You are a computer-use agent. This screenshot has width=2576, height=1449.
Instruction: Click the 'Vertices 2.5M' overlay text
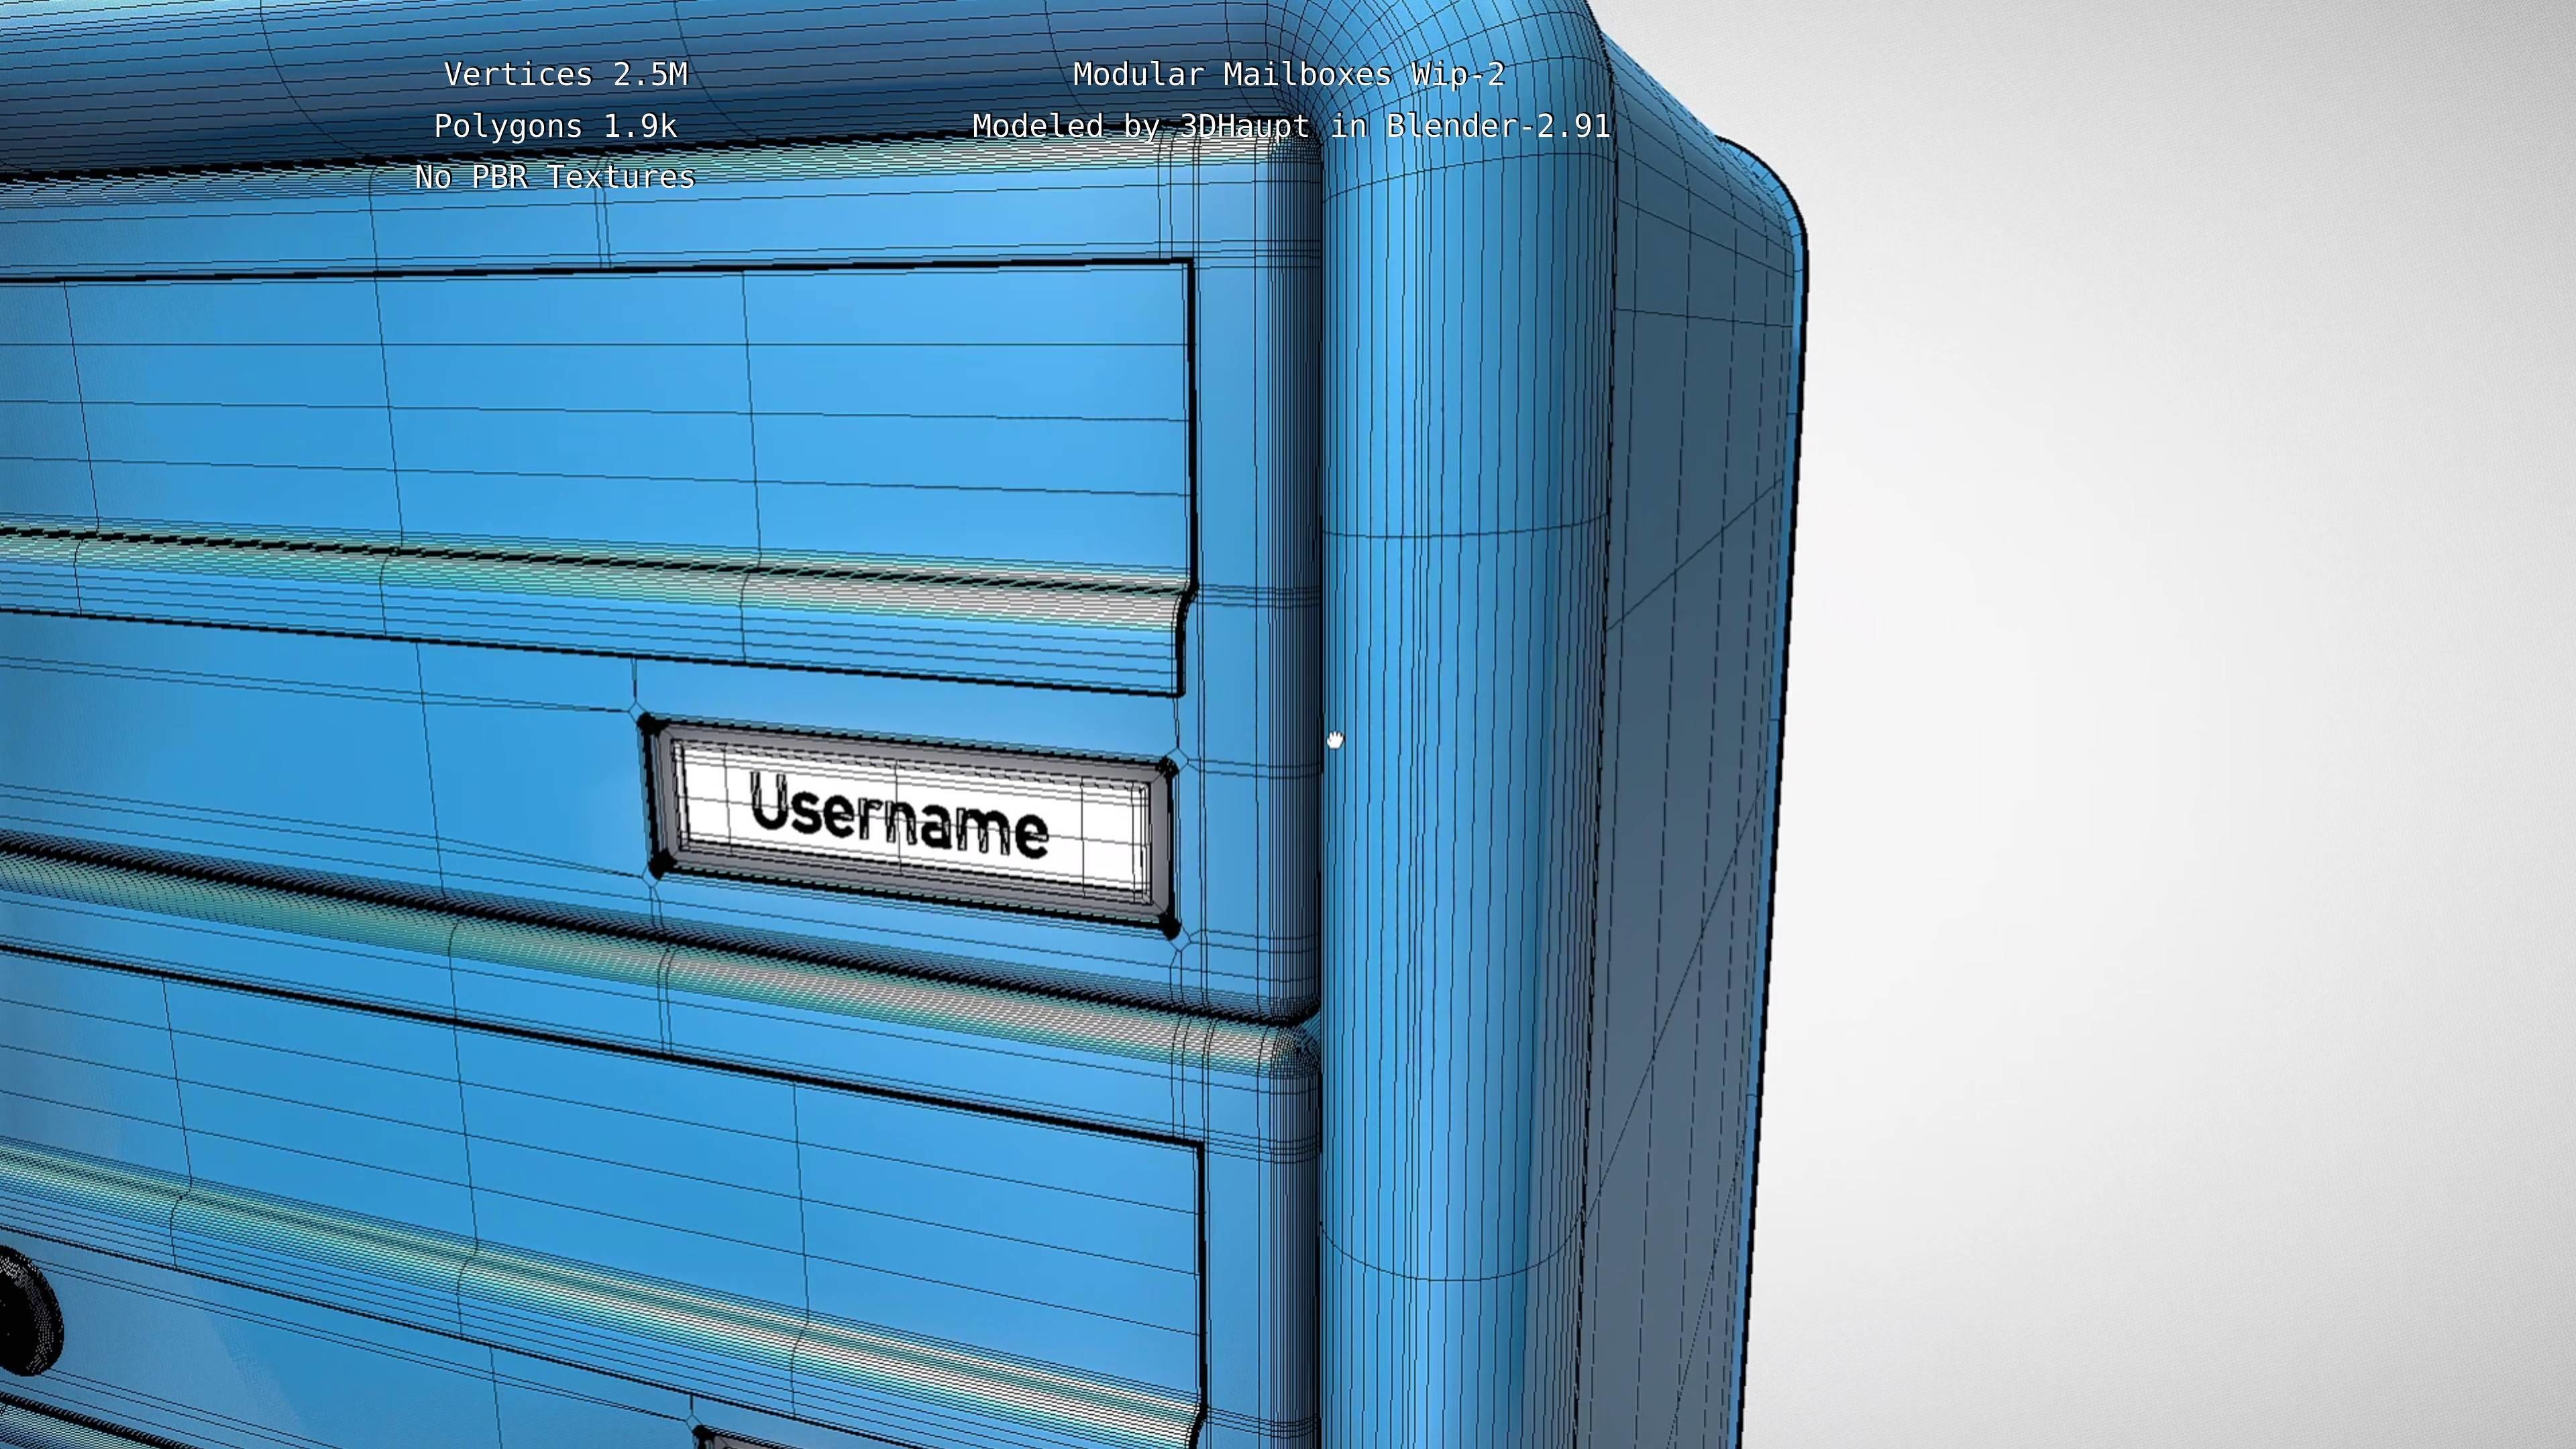tap(565, 75)
